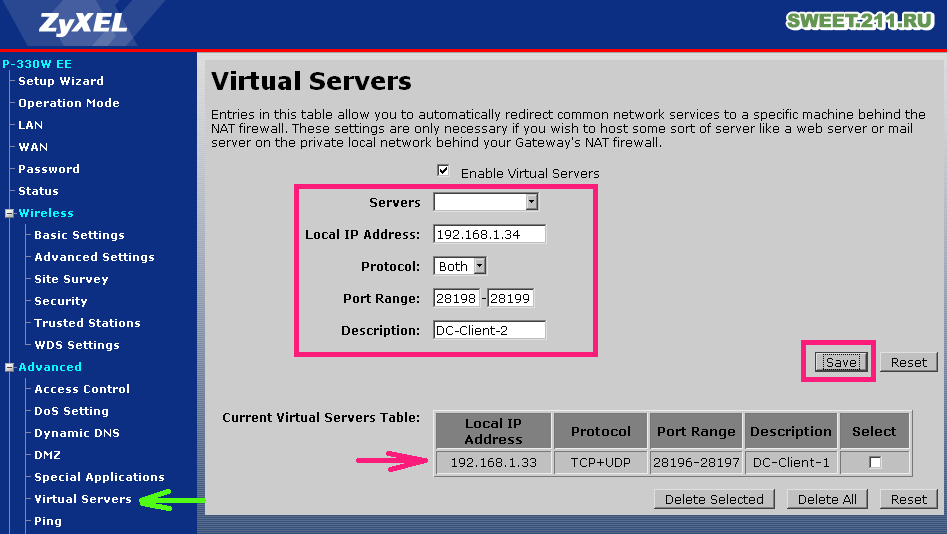
Task: Open Site Survey page
Action: 71,279
